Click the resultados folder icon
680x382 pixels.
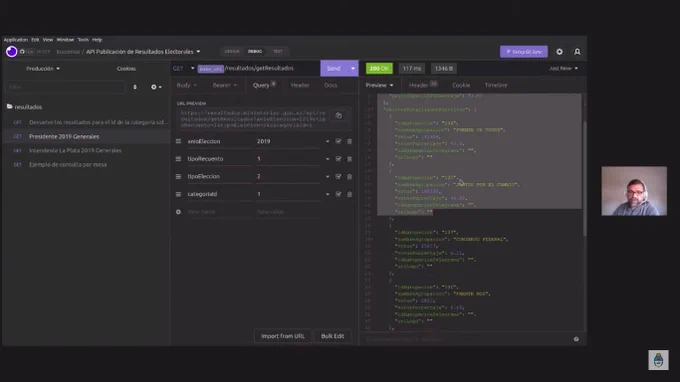(x=10, y=107)
